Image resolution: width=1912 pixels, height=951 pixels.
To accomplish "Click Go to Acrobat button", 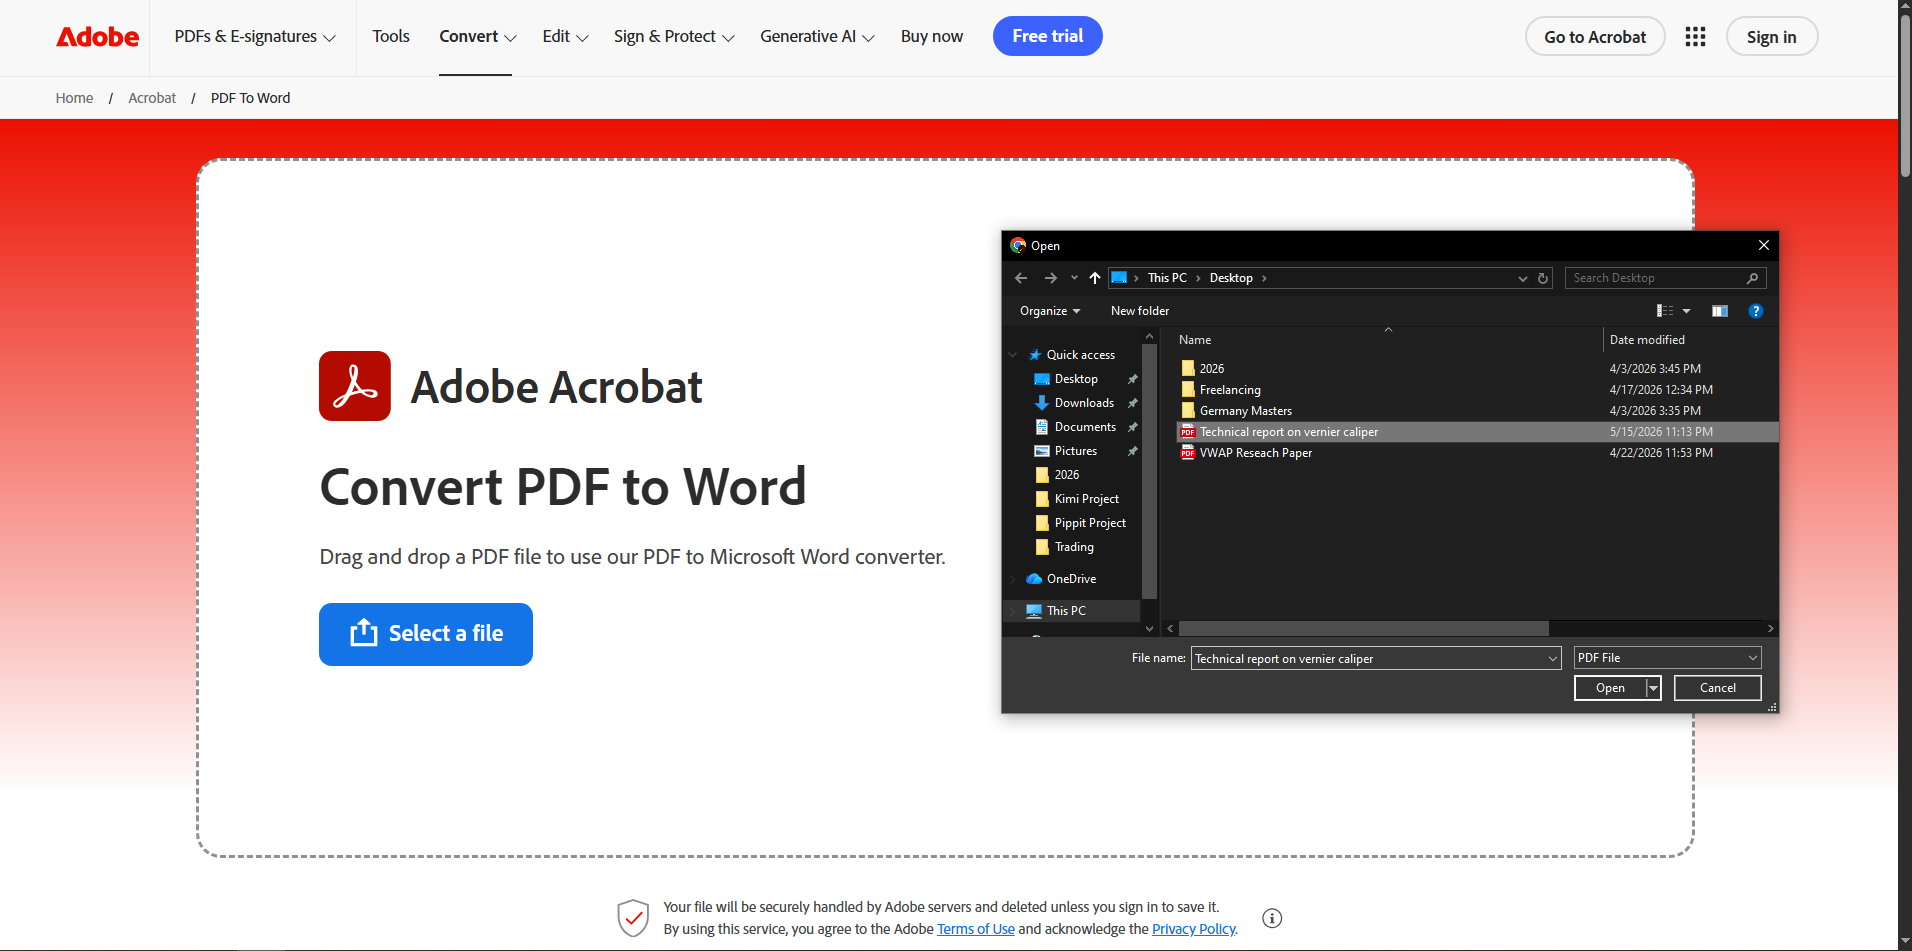I will (x=1595, y=37).
